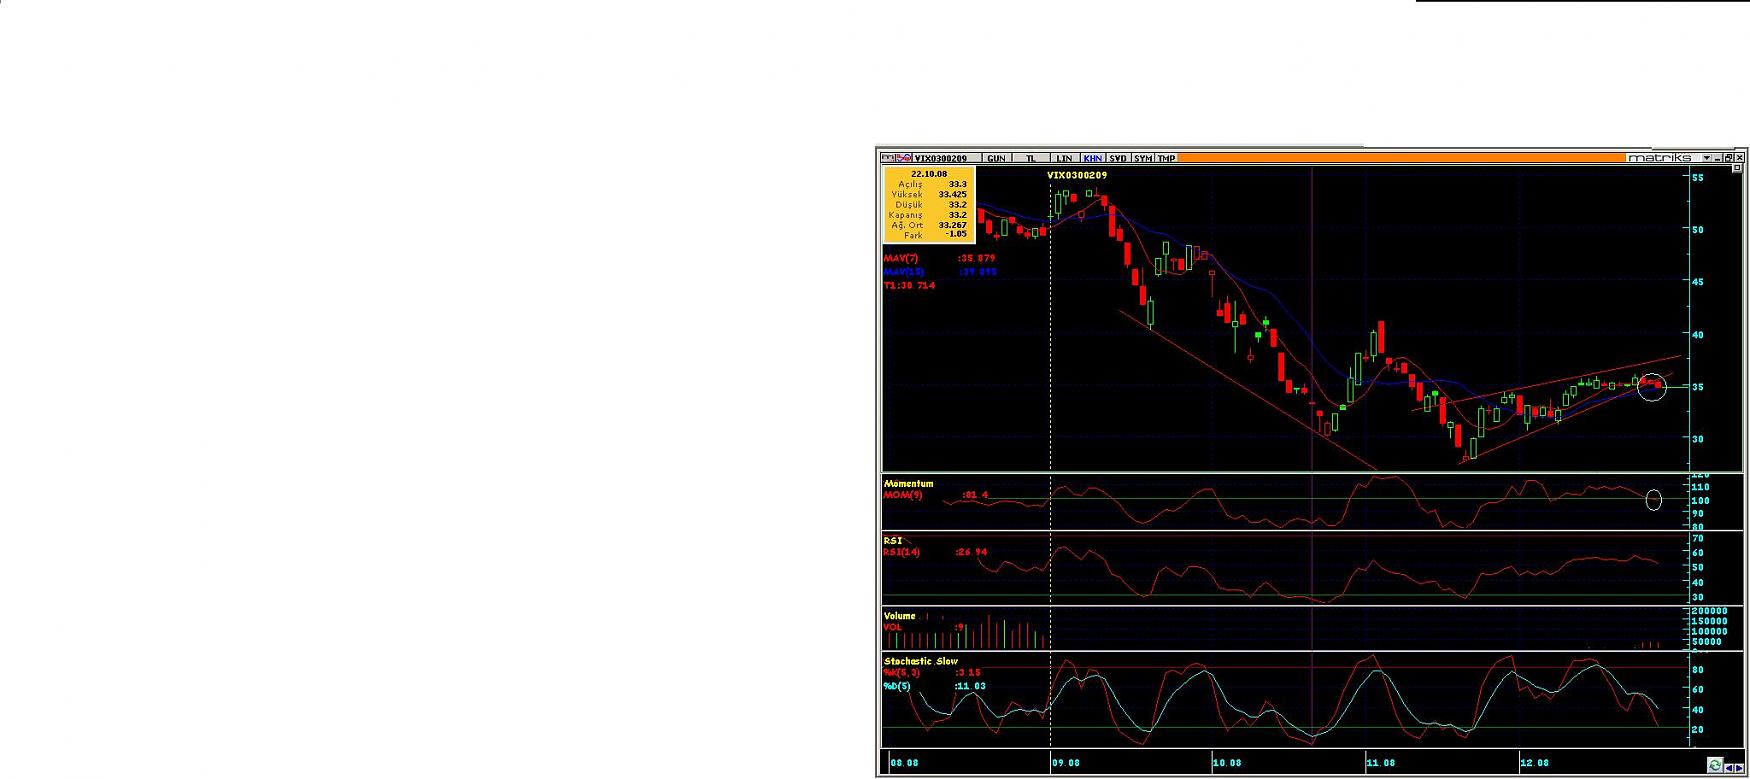Click the MAV(7) indicator label
This screenshot has height=779, width=1750.
pos(901,258)
